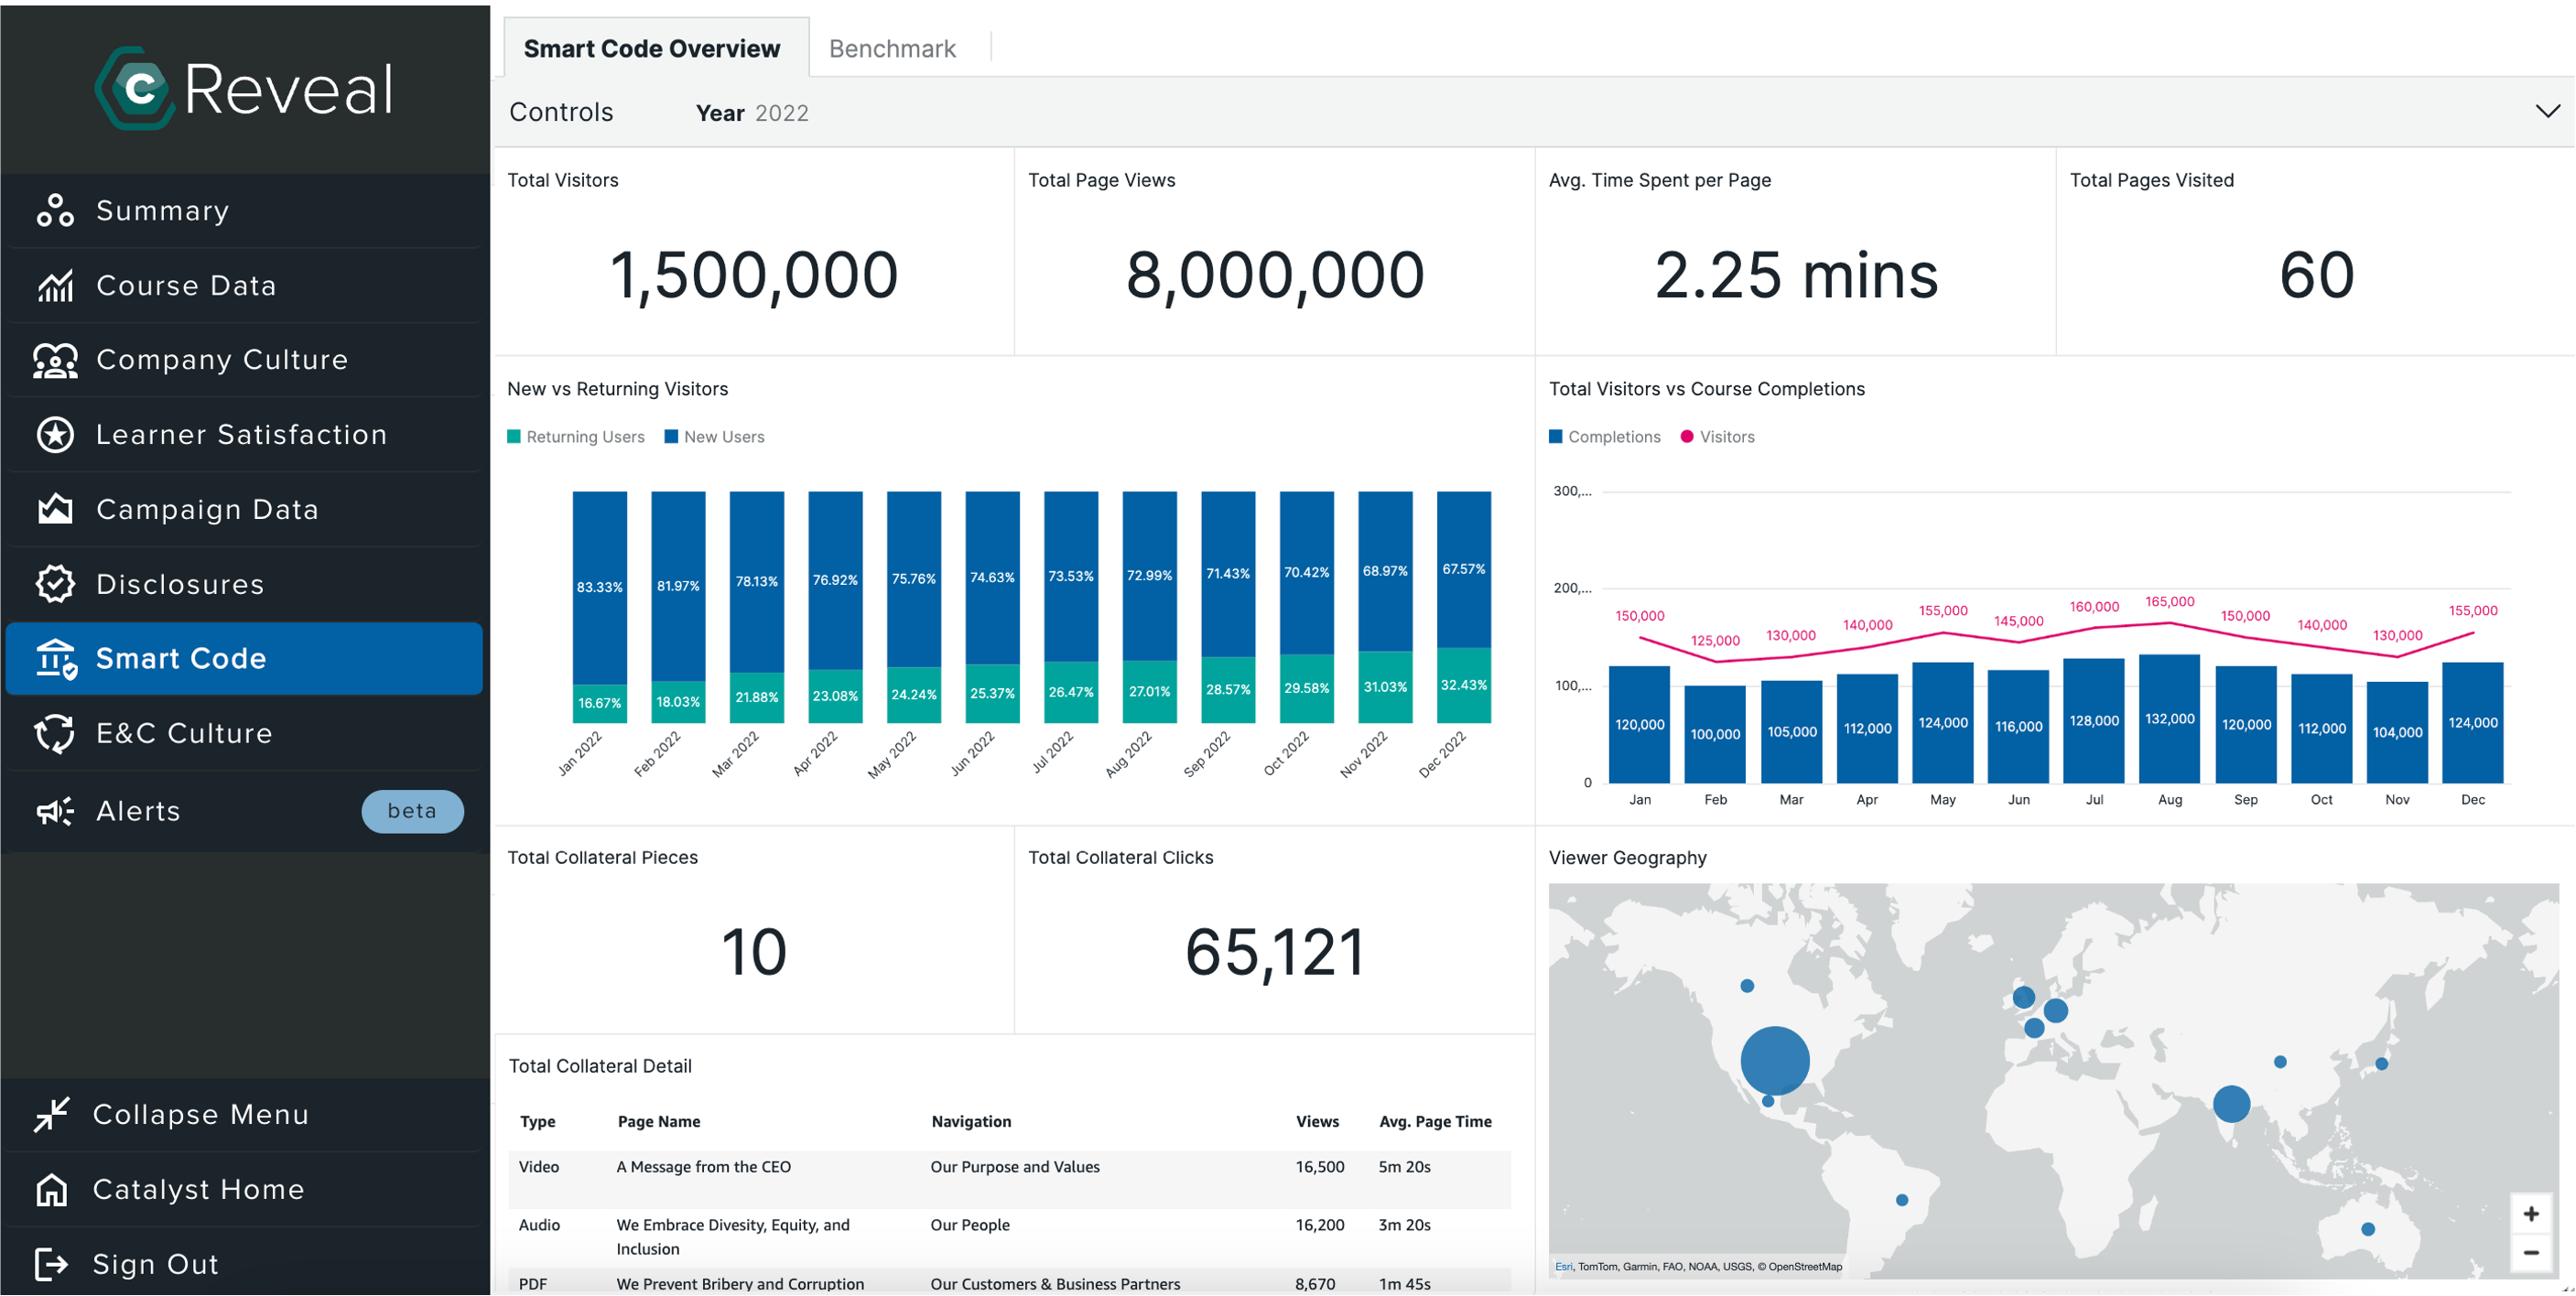Open the Year 2022 control
The height and width of the screenshot is (1296, 2576).
(752, 113)
